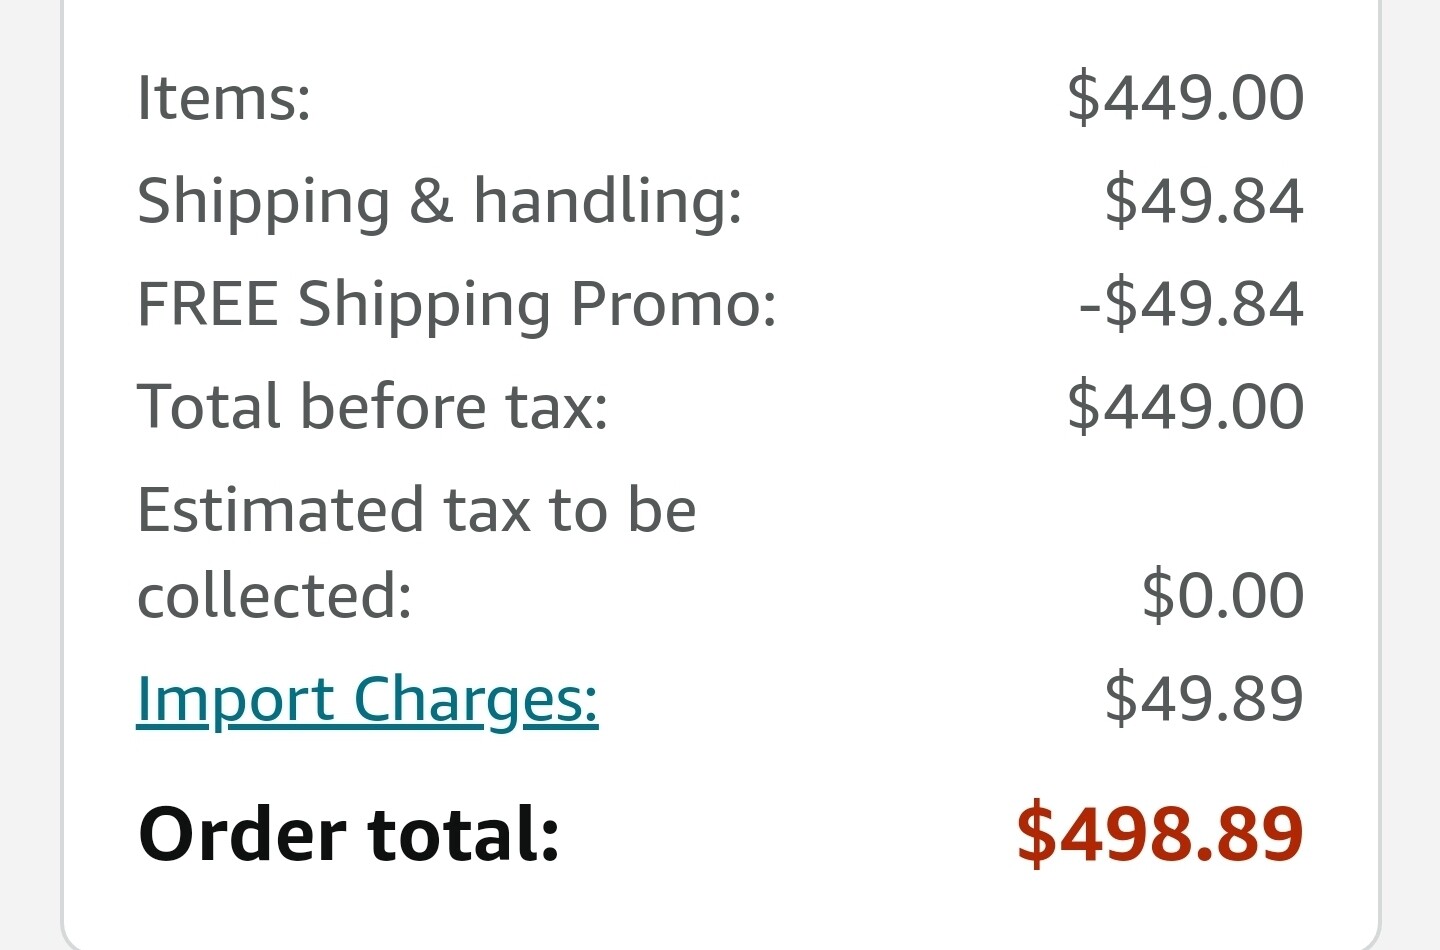Click the word 'handling:' in the shipping row
The image size is (1440, 950).
coord(607,201)
